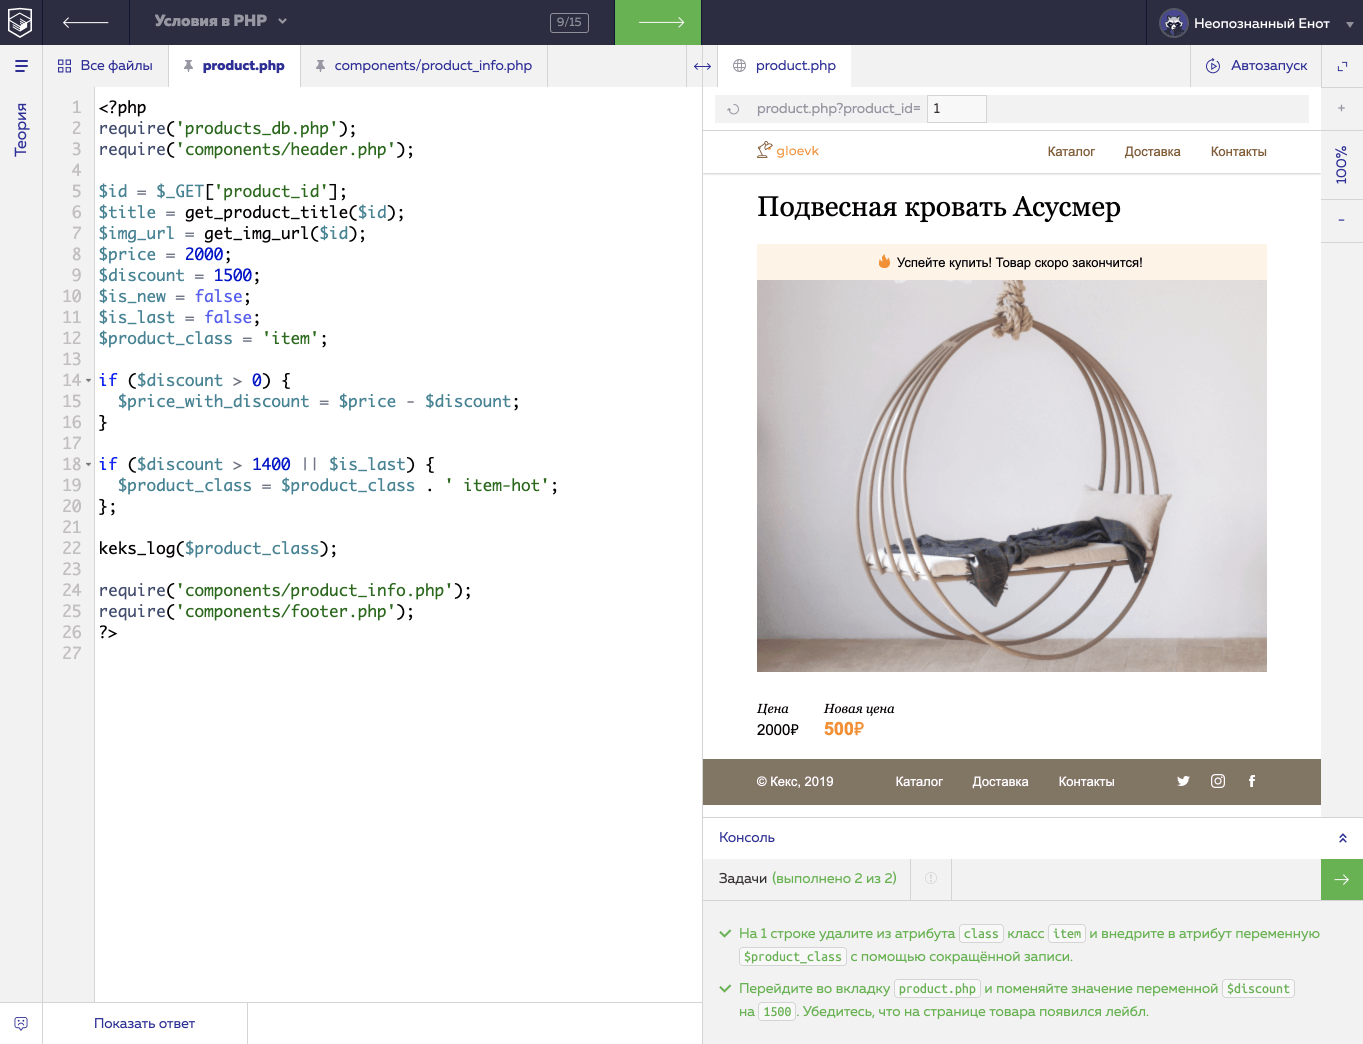Open the Условия в PHP course dropdown
Screen dimensions: 1363x1044
(220, 21)
